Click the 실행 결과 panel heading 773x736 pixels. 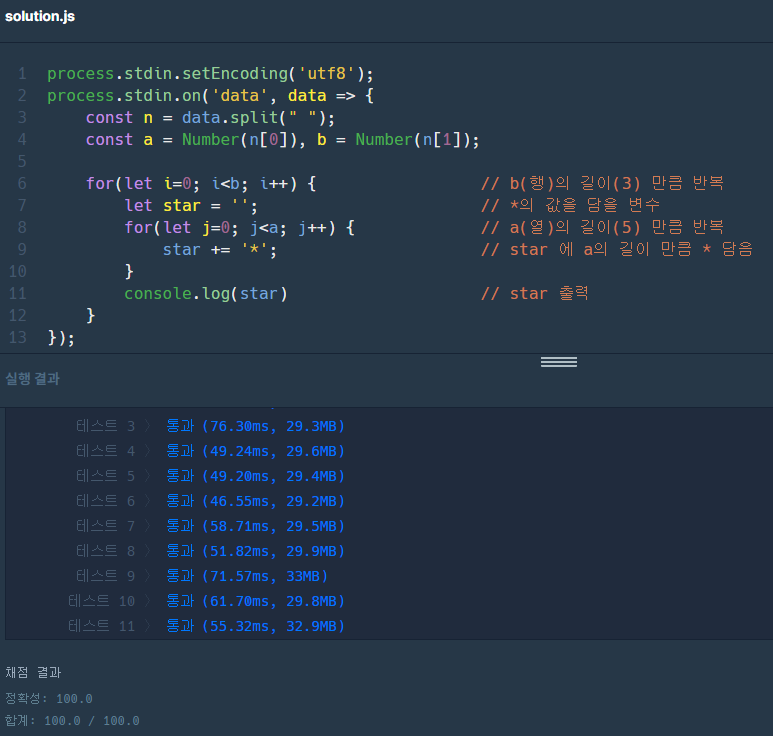(33, 379)
